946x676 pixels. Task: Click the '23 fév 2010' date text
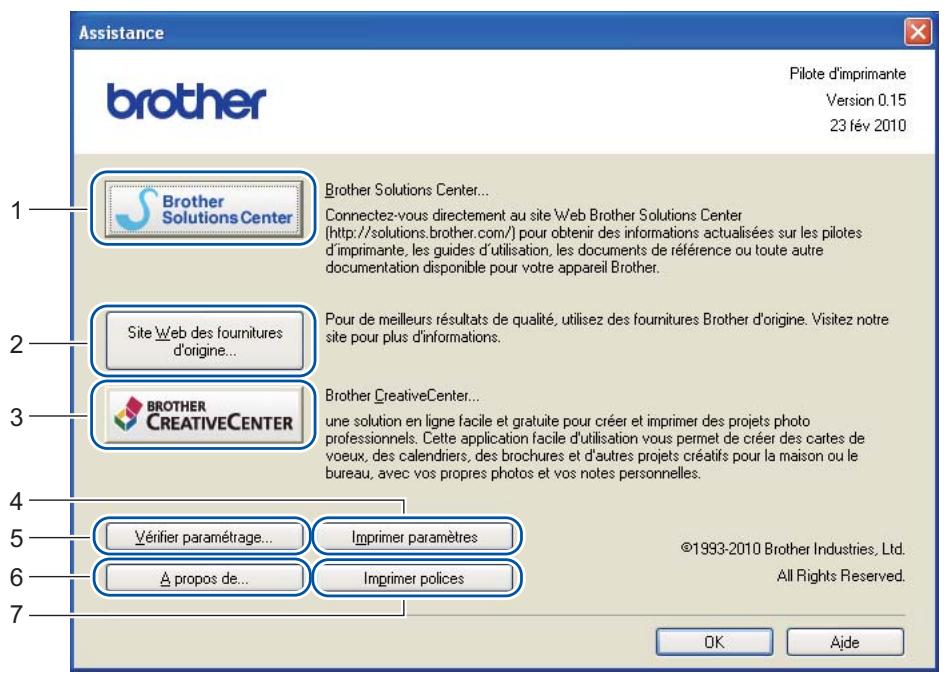click(868, 126)
